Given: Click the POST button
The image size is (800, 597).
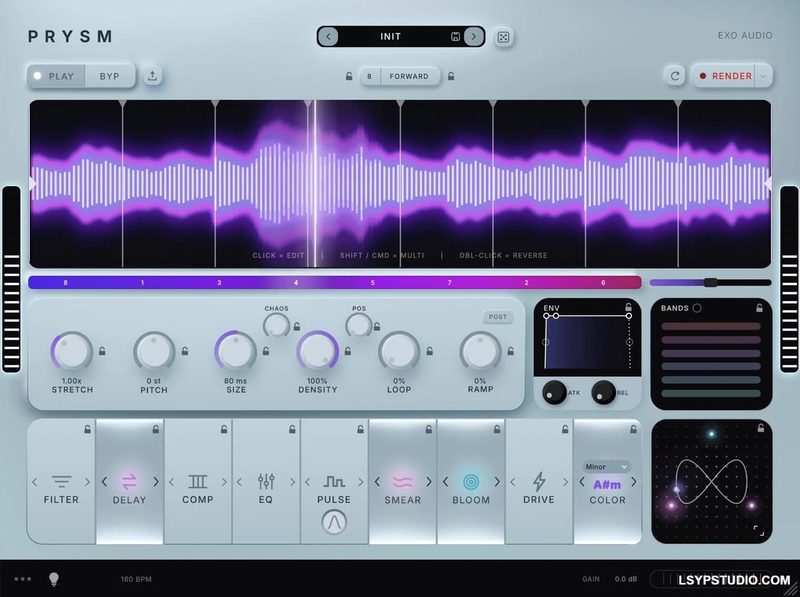Looking at the screenshot, I should click(x=497, y=317).
